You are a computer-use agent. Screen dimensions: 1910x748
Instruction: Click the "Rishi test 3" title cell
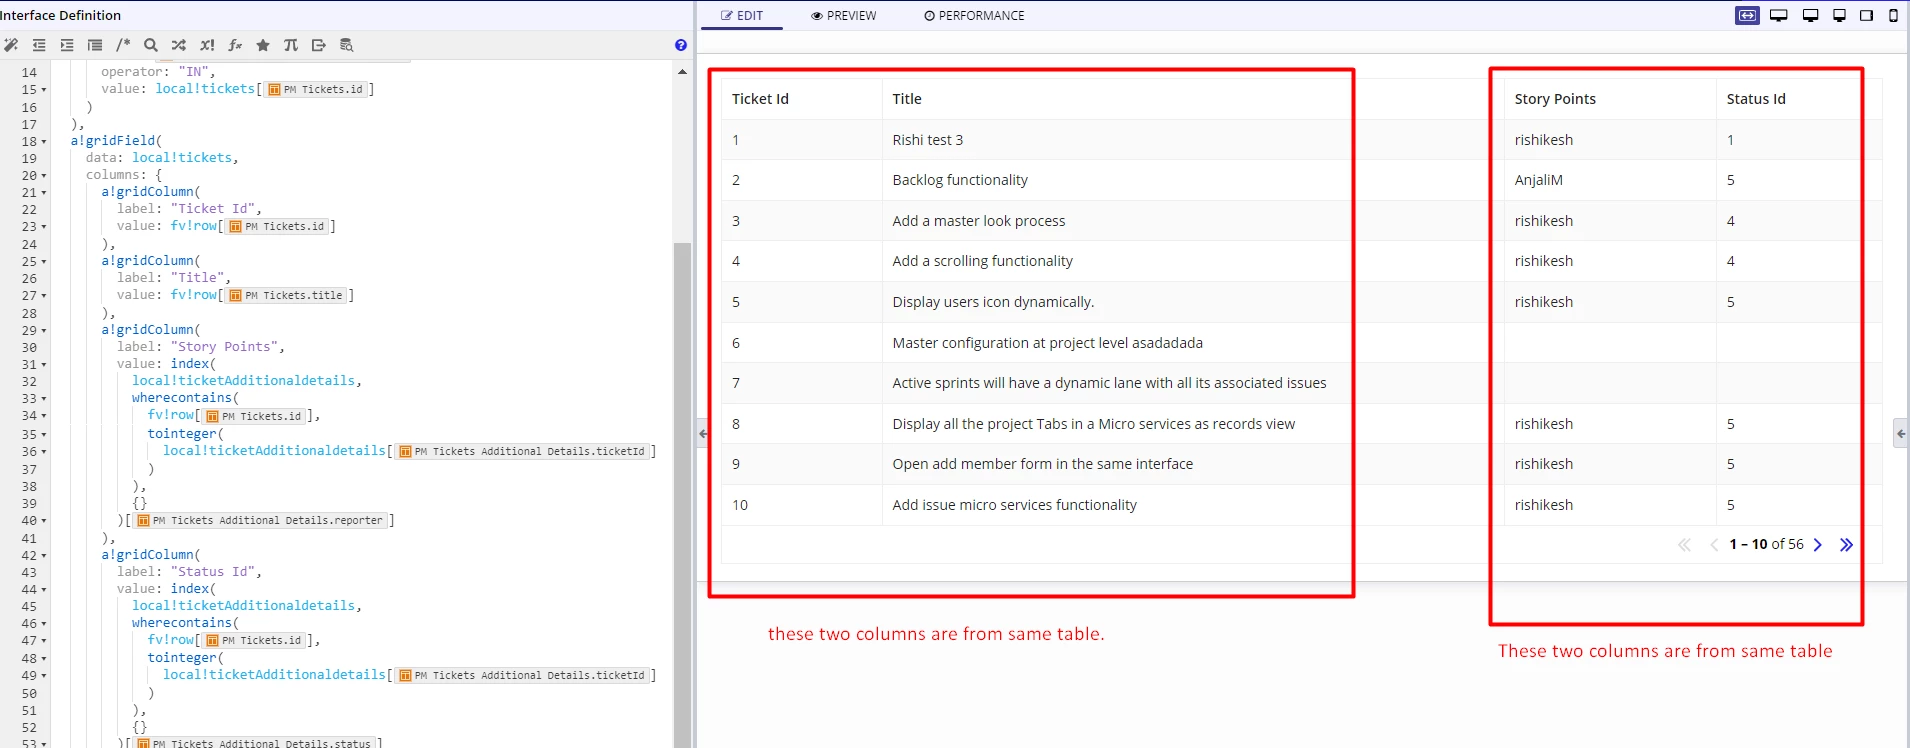click(x=928, y=140)
